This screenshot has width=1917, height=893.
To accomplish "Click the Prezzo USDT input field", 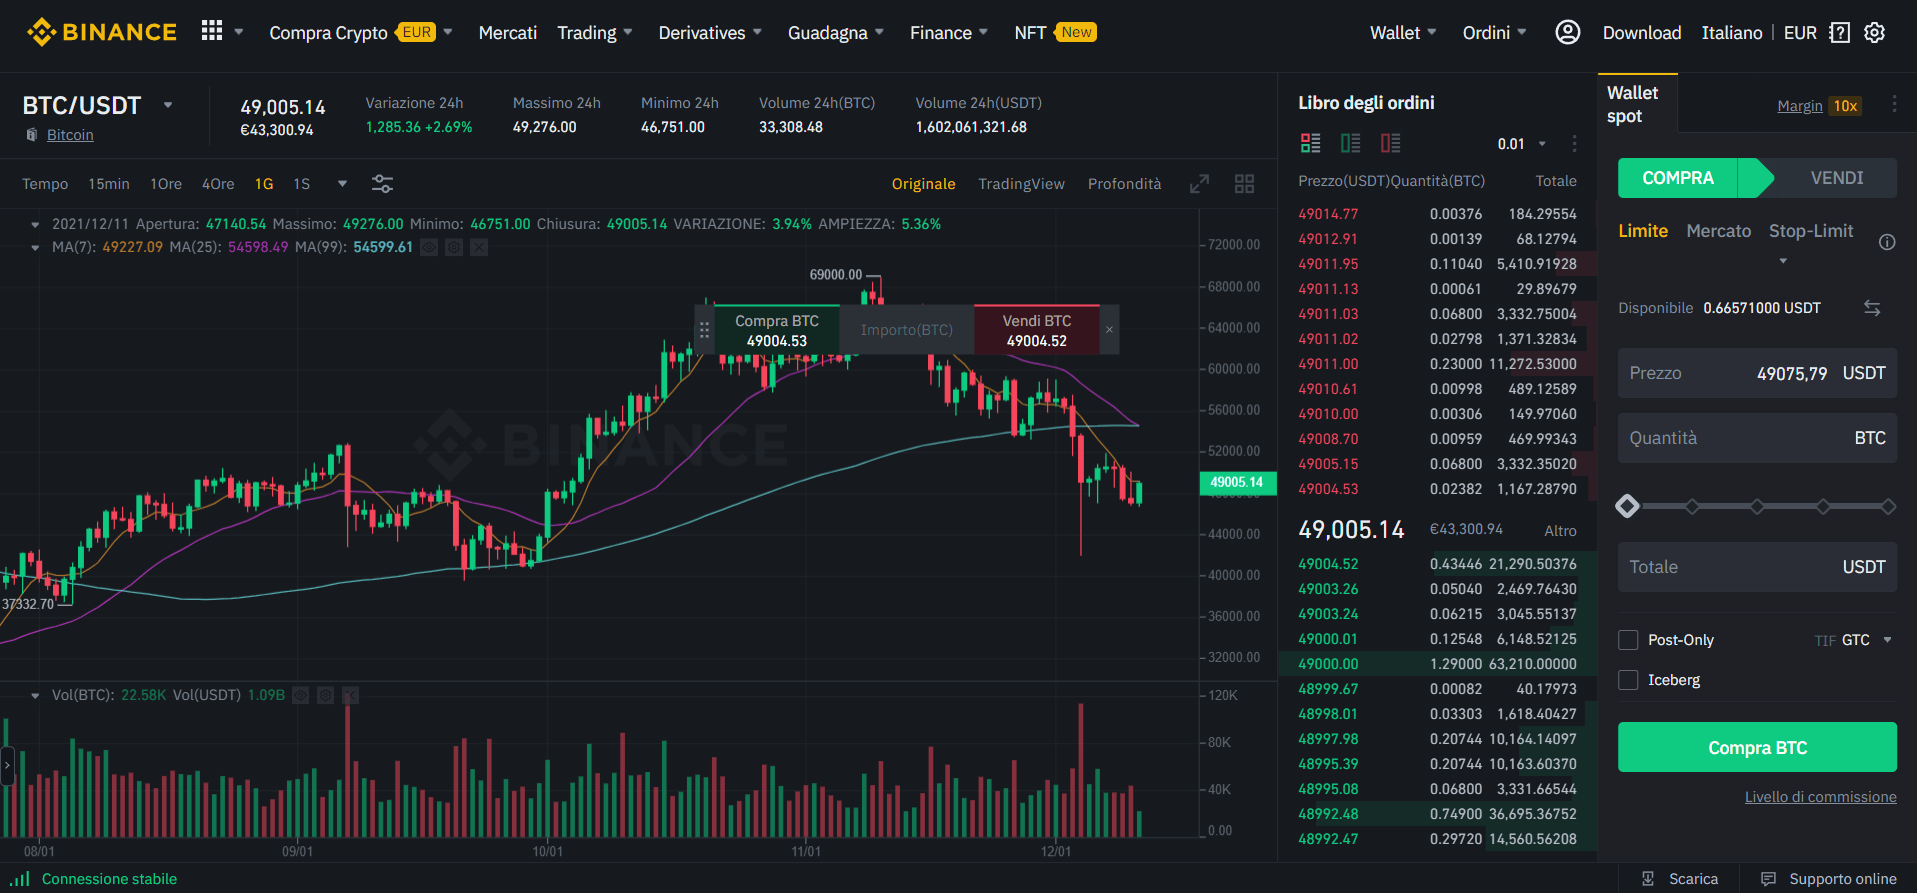I will pyautogui.click(x=1757, y=373).
